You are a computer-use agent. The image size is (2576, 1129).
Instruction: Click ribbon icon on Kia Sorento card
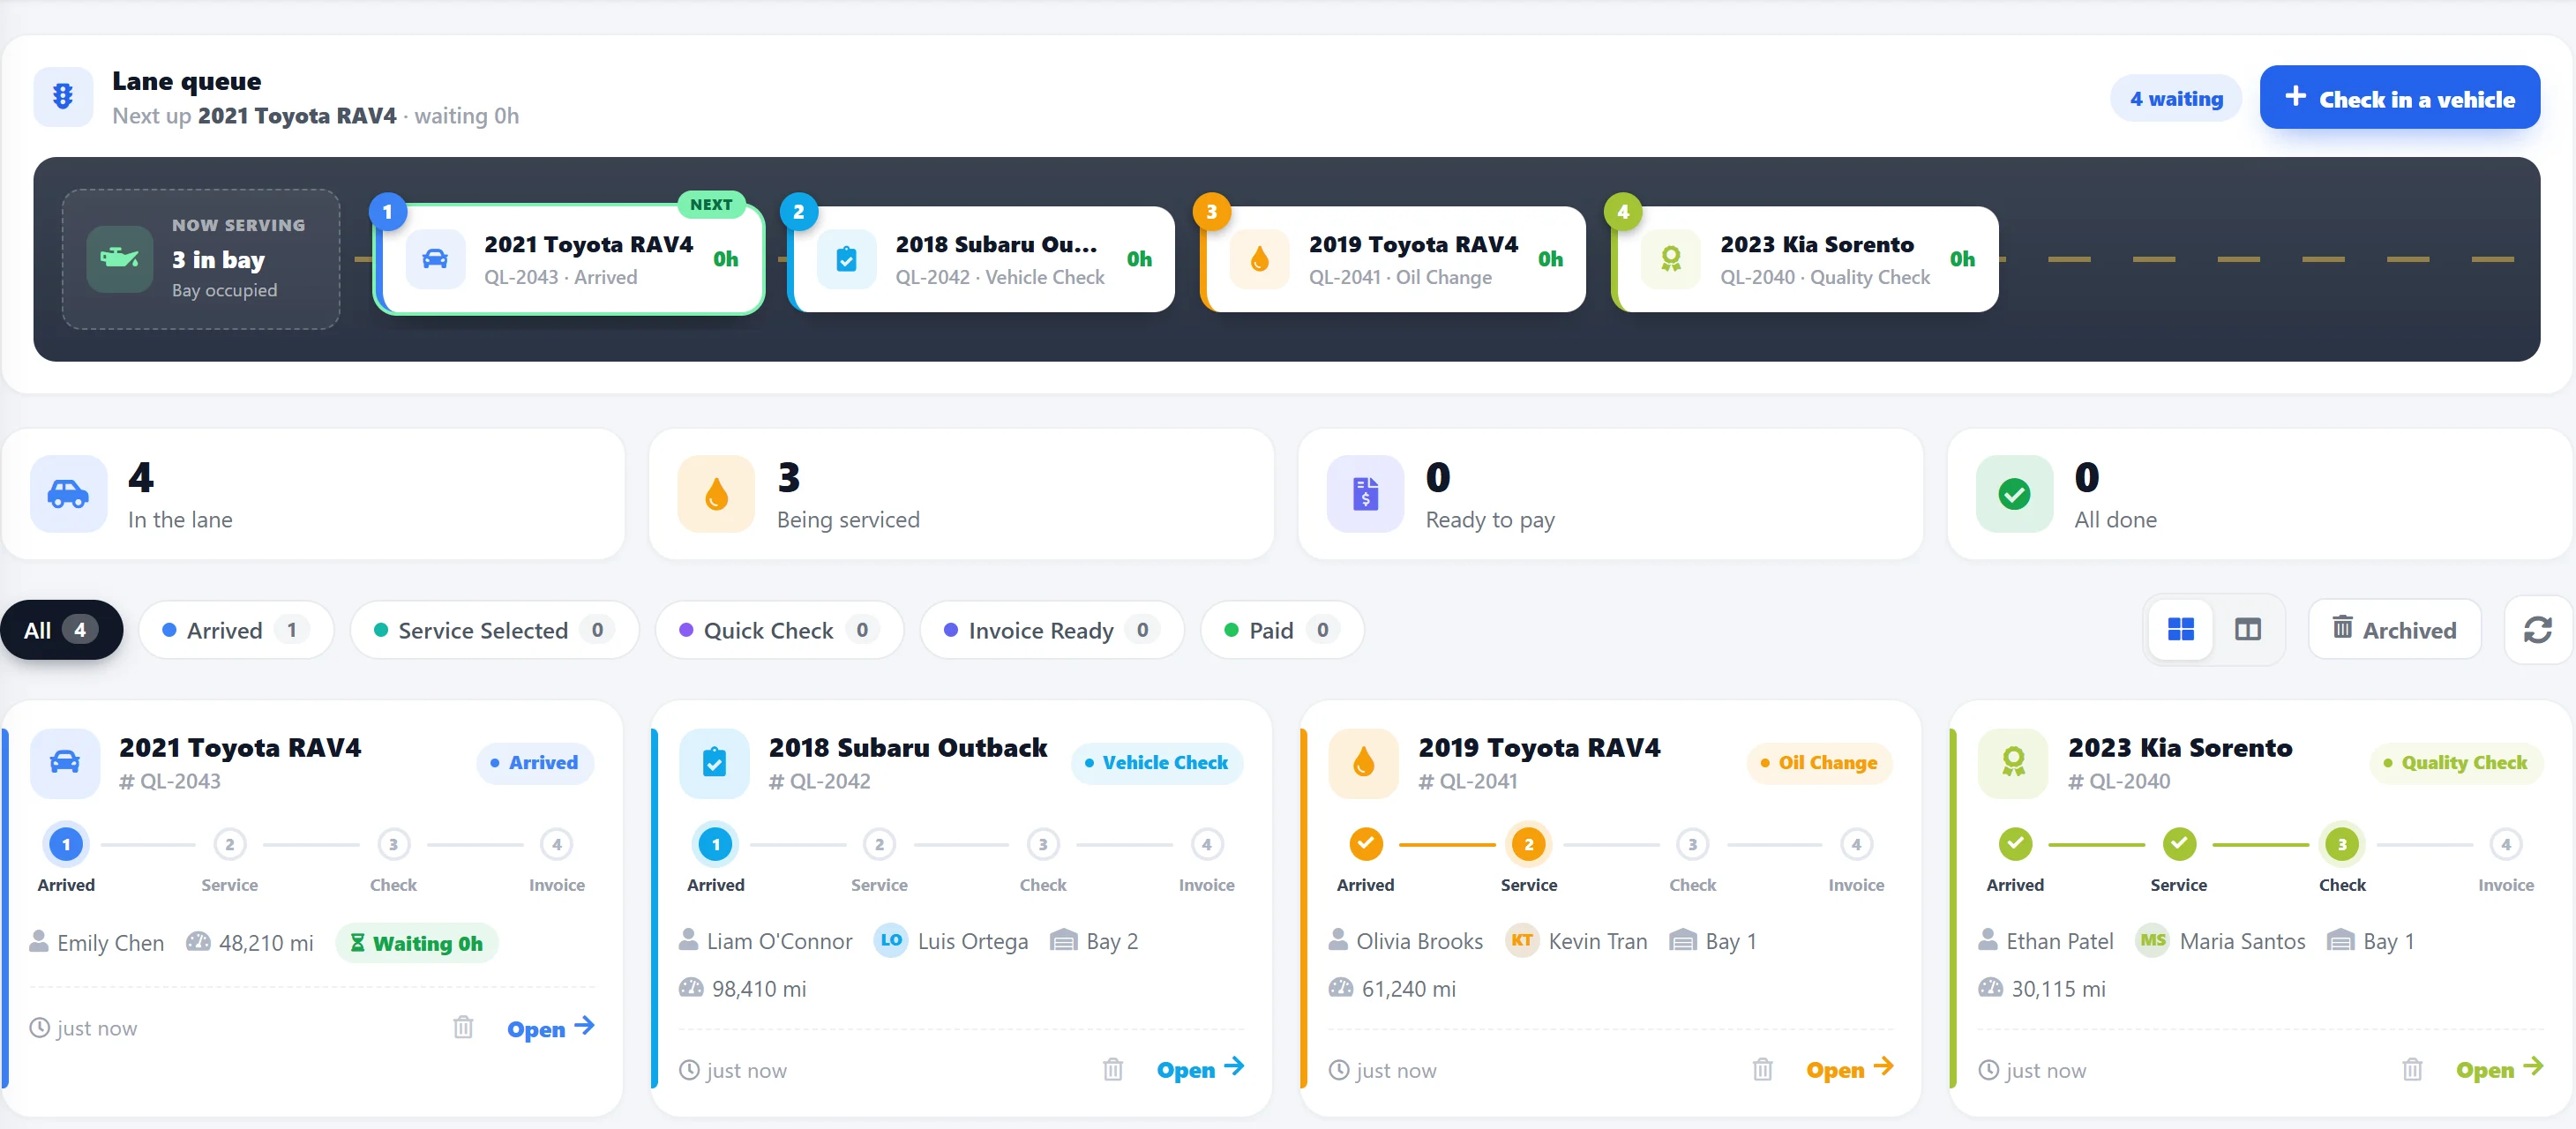pyautogui.click(x=2013, y=763)
